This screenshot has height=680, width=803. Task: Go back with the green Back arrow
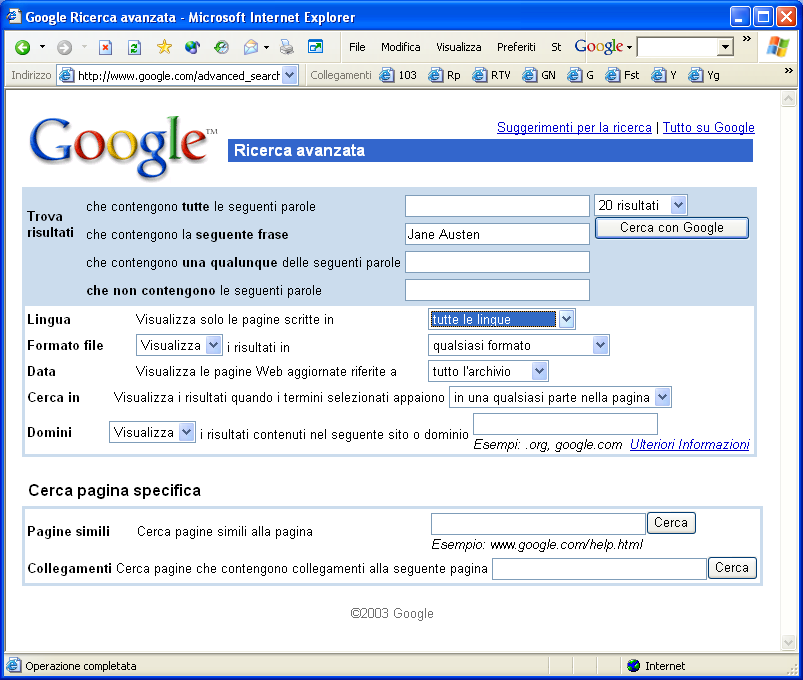(x=23, y=48)
